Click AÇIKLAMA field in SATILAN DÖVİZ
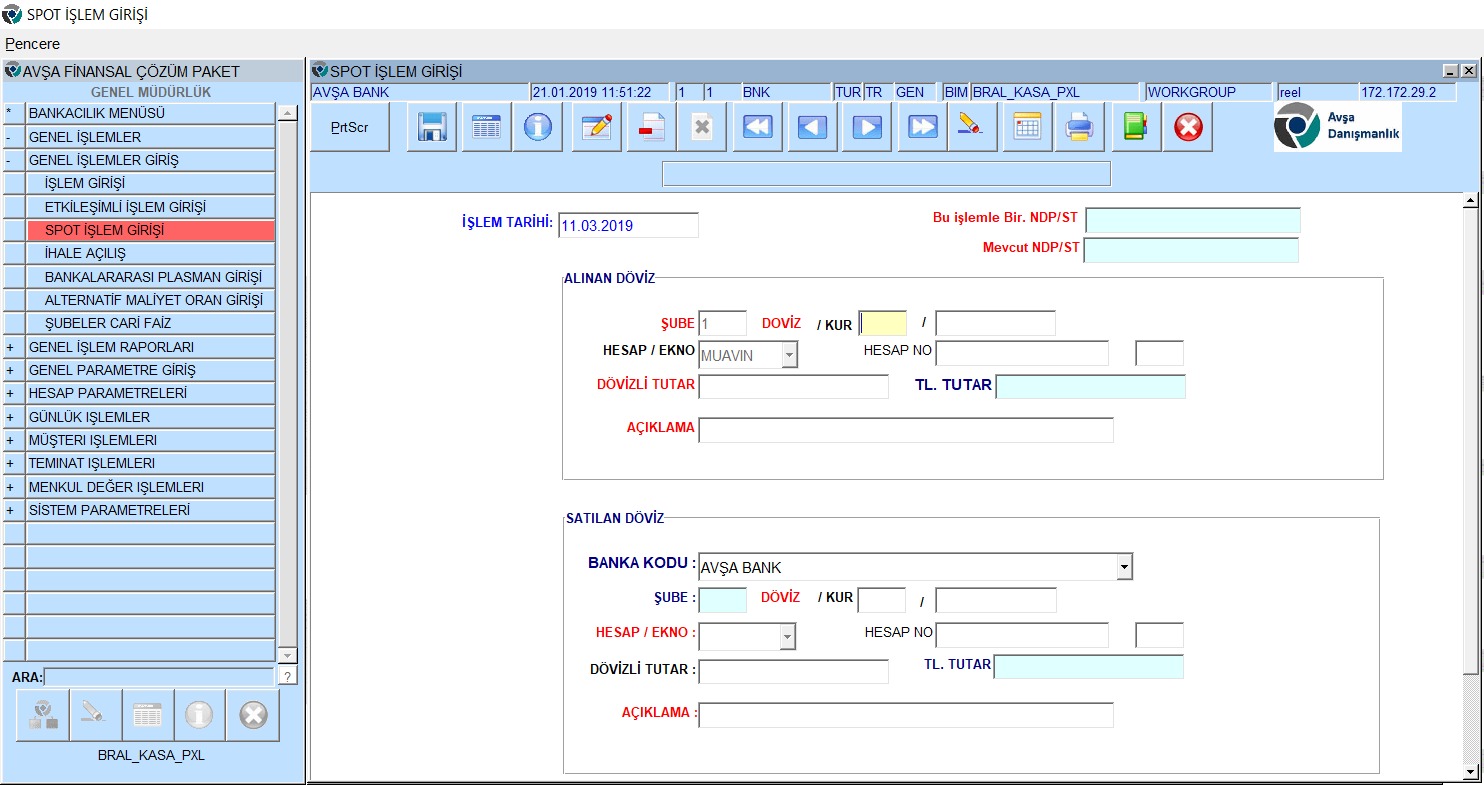 tap(906, 715)
